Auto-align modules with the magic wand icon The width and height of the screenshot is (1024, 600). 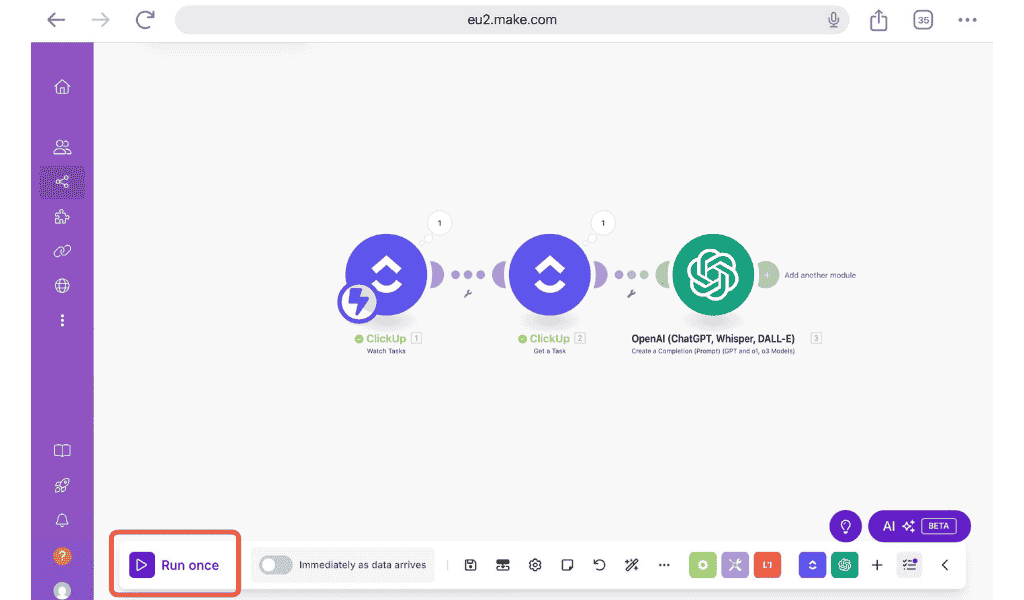point(632,565)
